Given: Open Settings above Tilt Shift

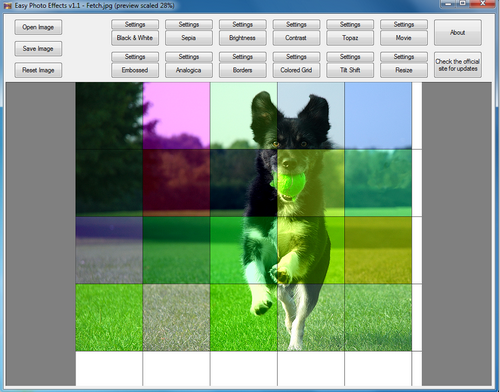Looking at the screenshot, I should click(x=350, y=57).
